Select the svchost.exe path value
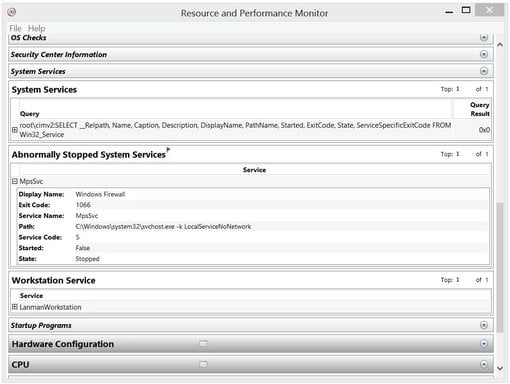 click(163, 227)
